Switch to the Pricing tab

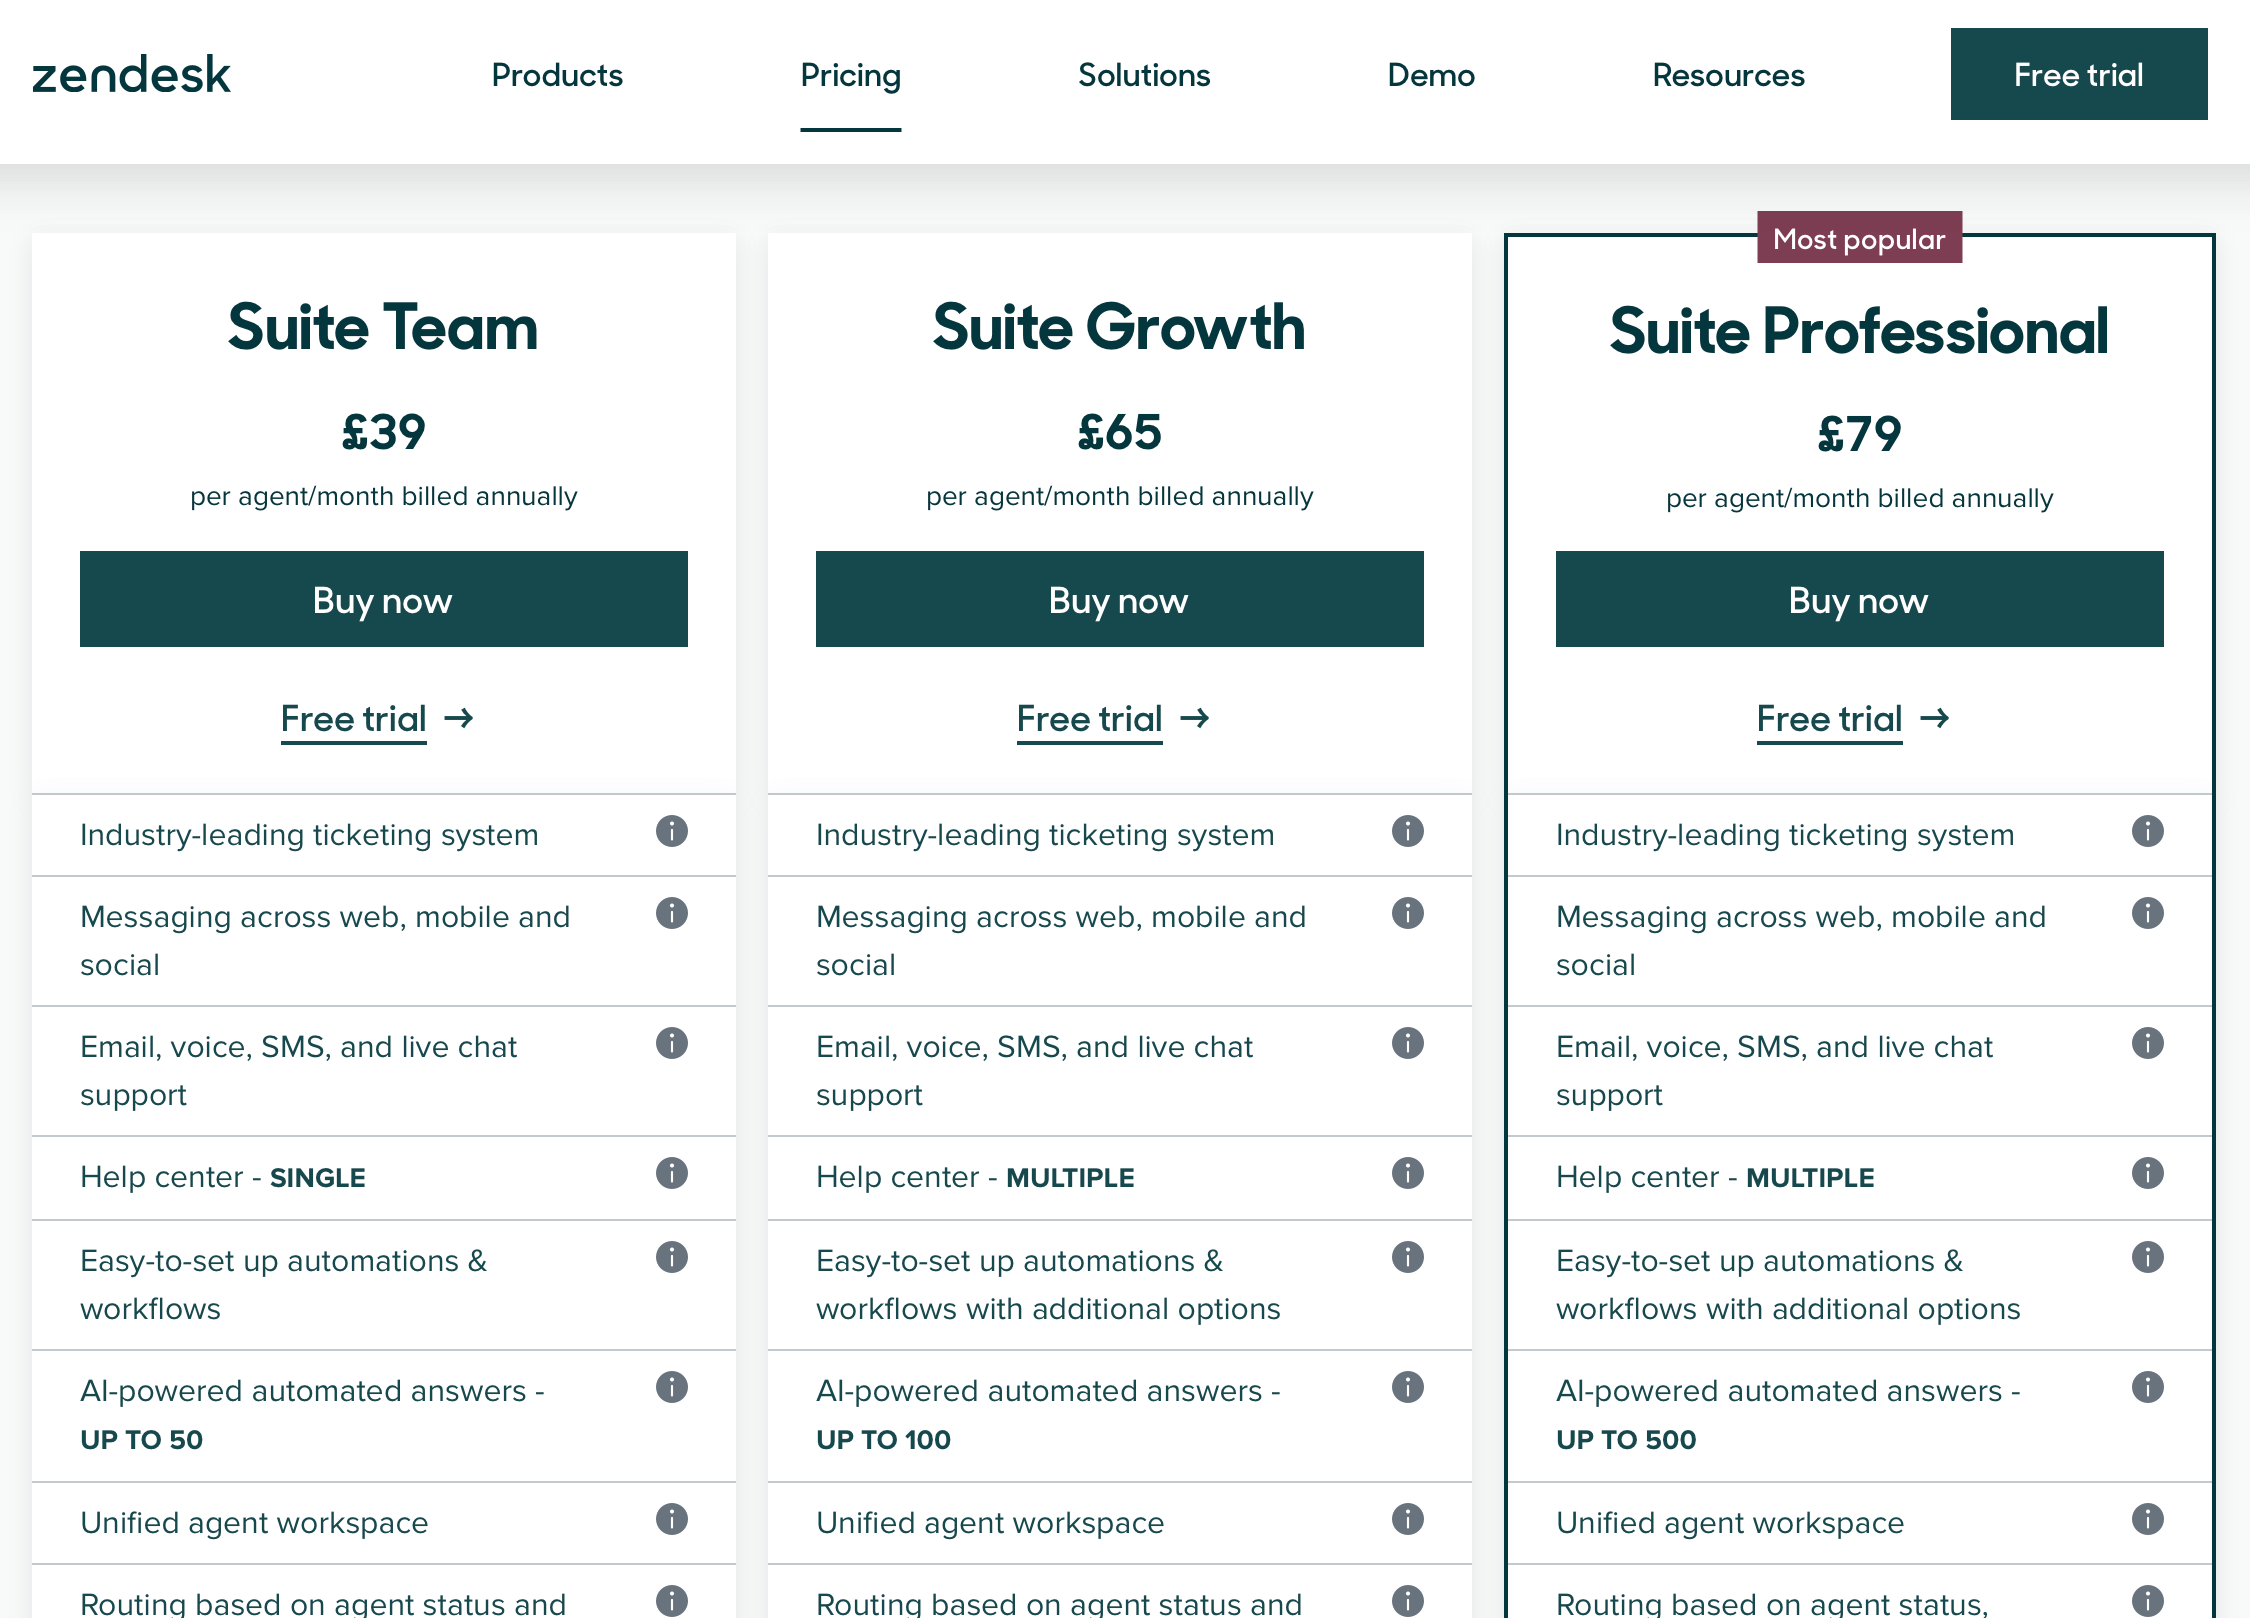coord(850,75)
